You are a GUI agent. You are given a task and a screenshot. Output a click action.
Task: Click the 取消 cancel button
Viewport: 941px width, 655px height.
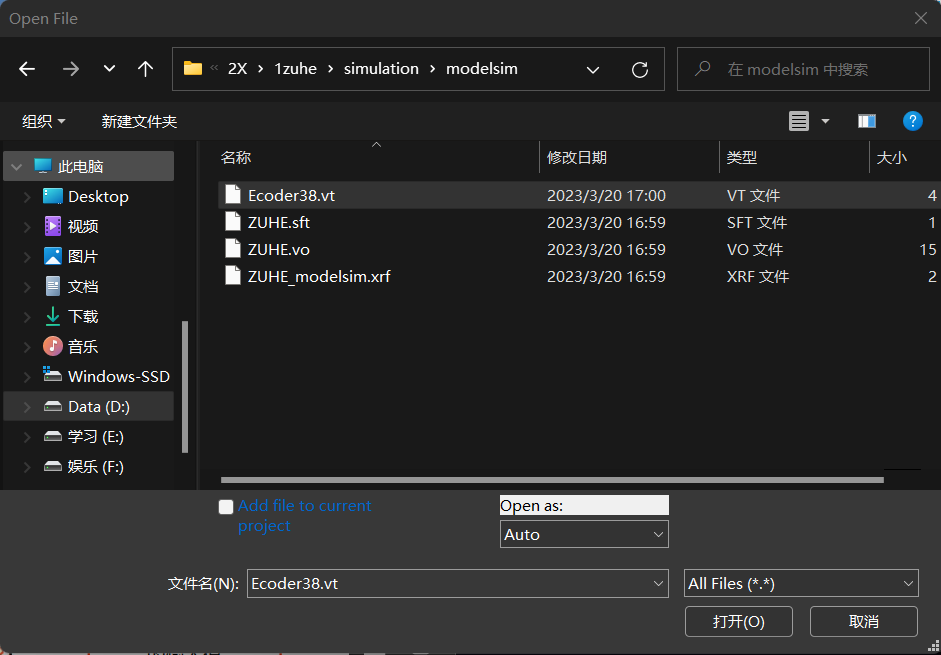[863, 621]
